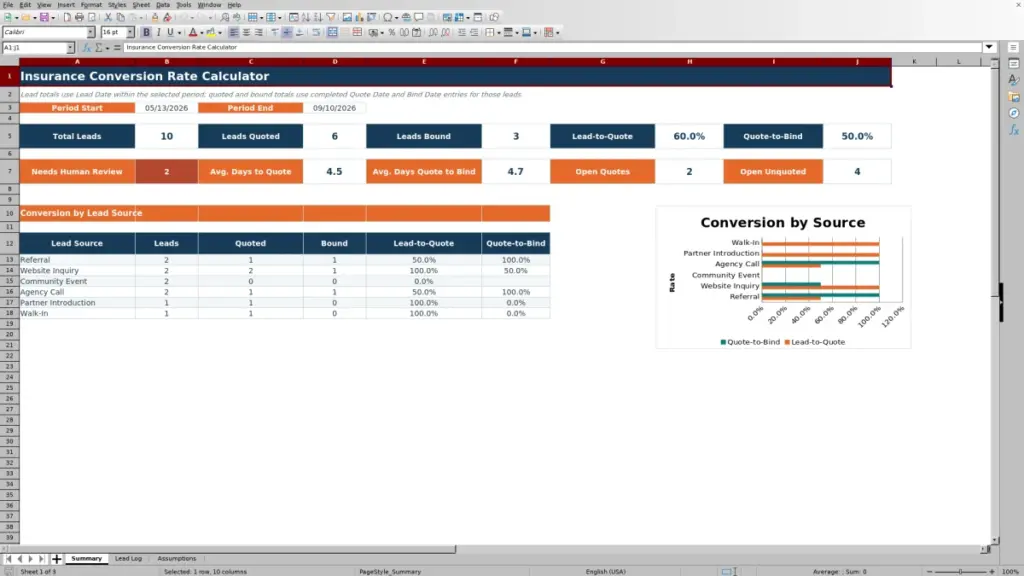Expand the formula bar with its arrow
Screen dimensions: 1024x576
click(989, 47)
